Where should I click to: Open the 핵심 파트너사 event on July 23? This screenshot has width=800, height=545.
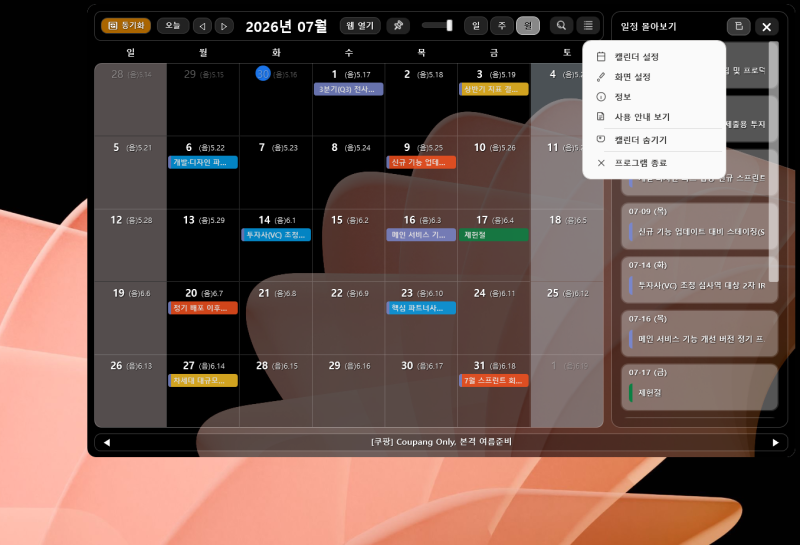pyautogui.click(x=421, y=308)
